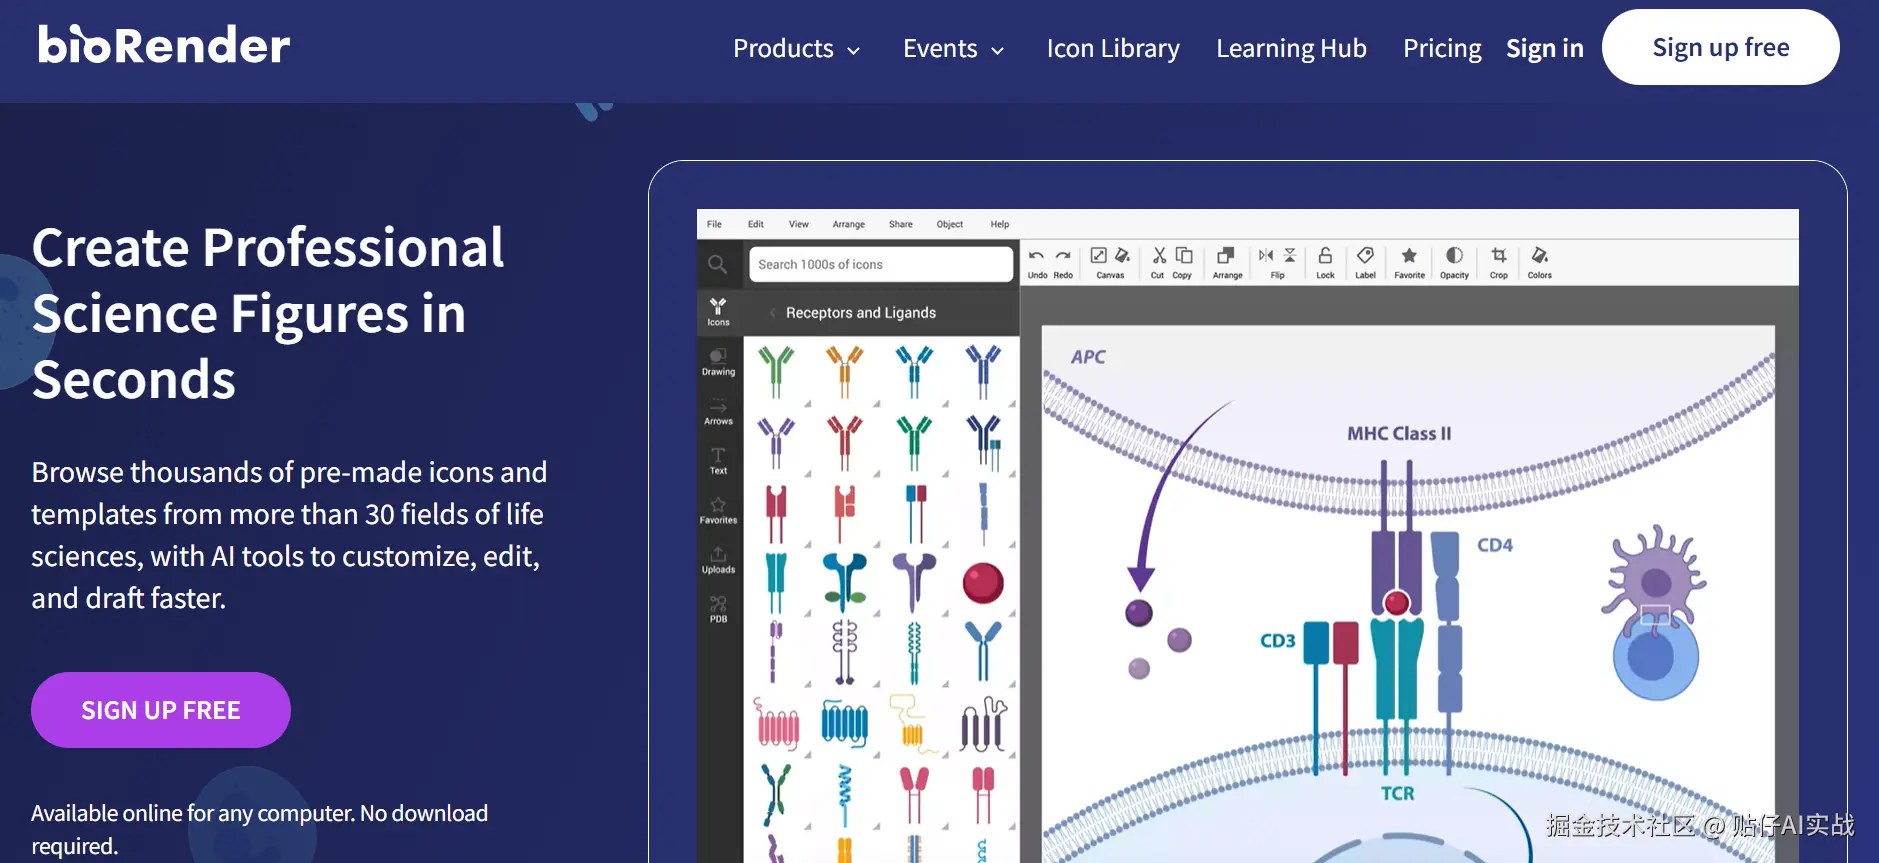Select the Arrows tool in sidebar
1879x863 pixels.
pyautogui.click(x=718, y=412)
